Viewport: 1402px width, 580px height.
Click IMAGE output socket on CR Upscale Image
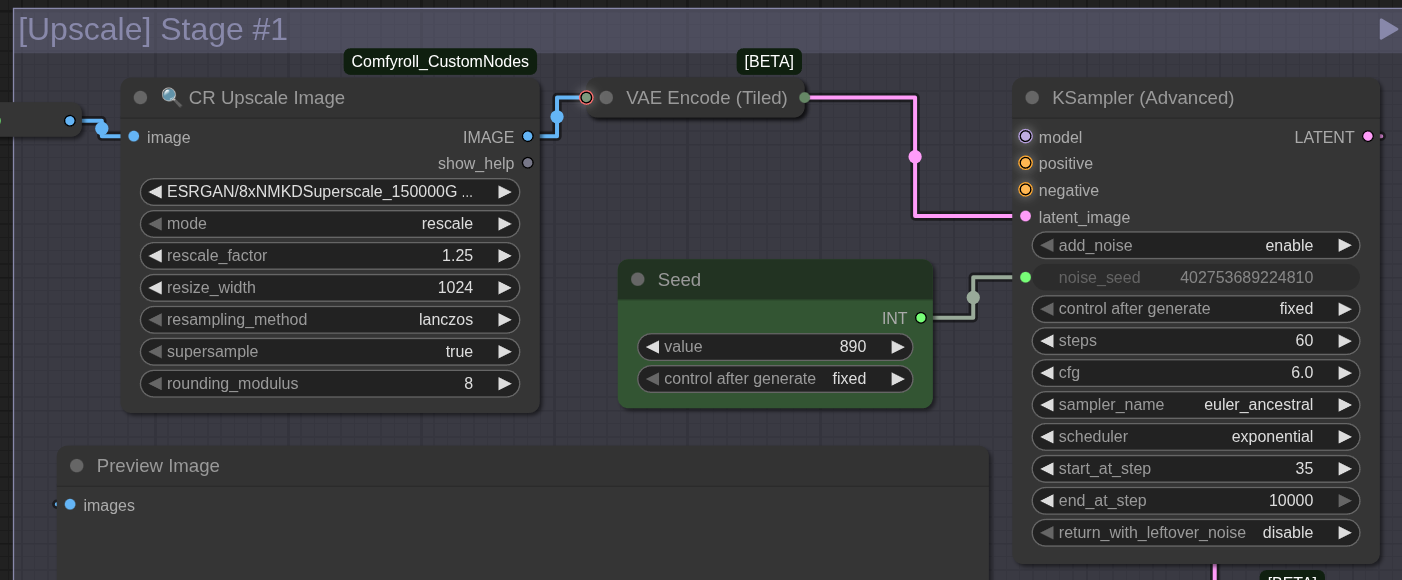pos(528,137)
